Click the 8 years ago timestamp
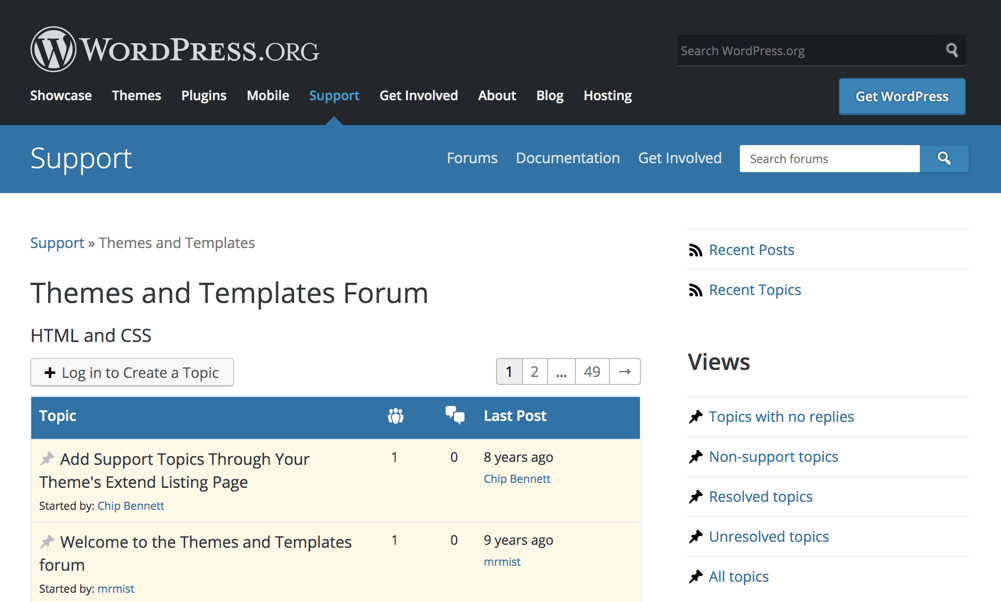The height and width of the screenshot is (602, 1001). coord(518,458)
